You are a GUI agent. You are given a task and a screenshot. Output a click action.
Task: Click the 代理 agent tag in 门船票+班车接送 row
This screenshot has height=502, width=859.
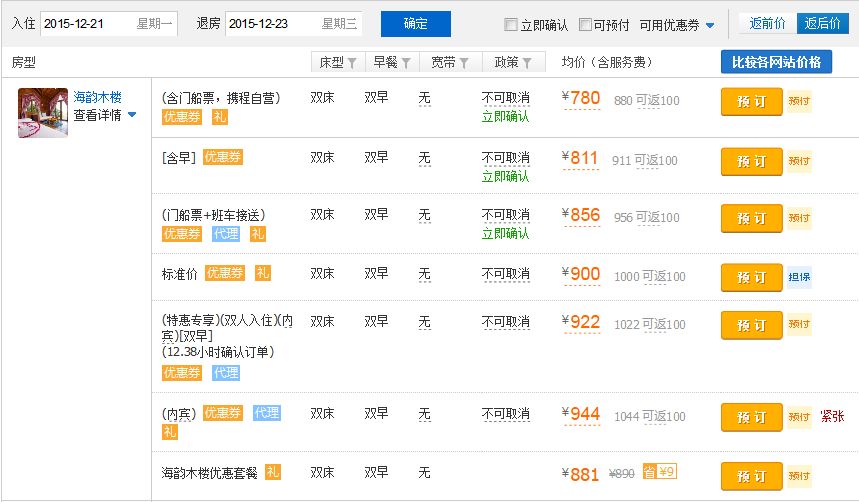pyautogui.click(x=226, y=233)
